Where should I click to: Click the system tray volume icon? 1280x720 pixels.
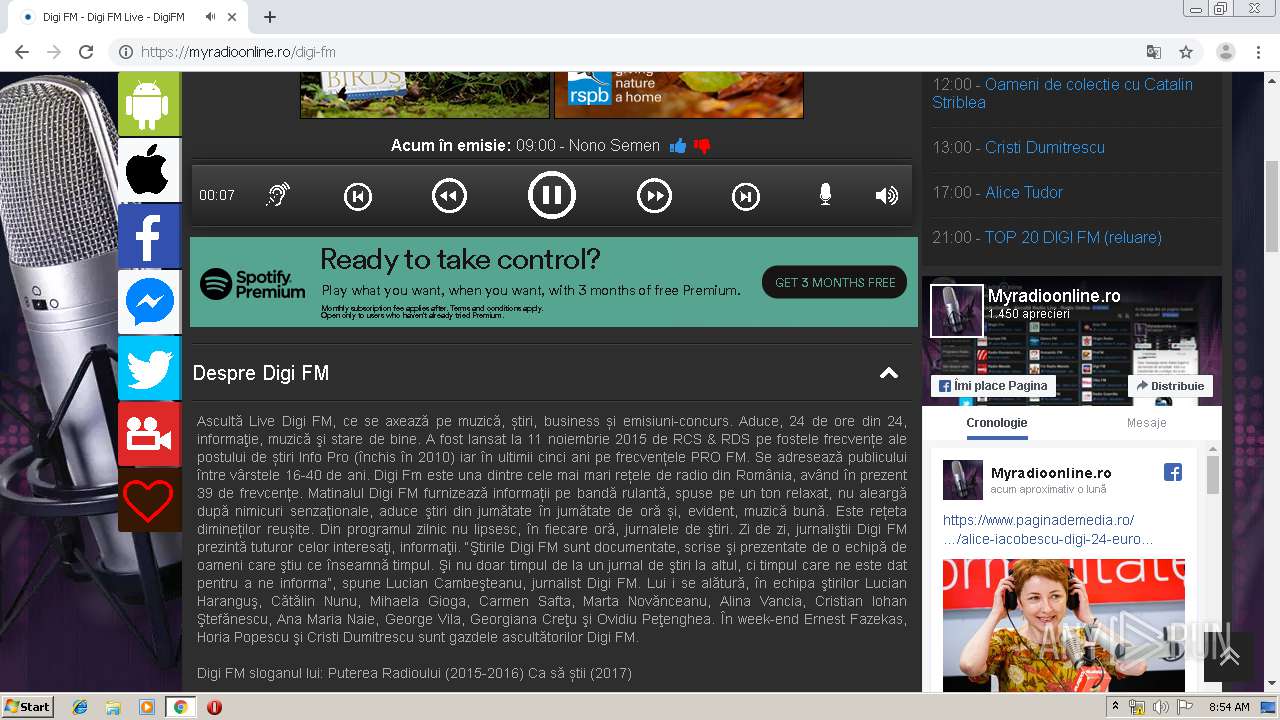click(x=1160, y=707)
